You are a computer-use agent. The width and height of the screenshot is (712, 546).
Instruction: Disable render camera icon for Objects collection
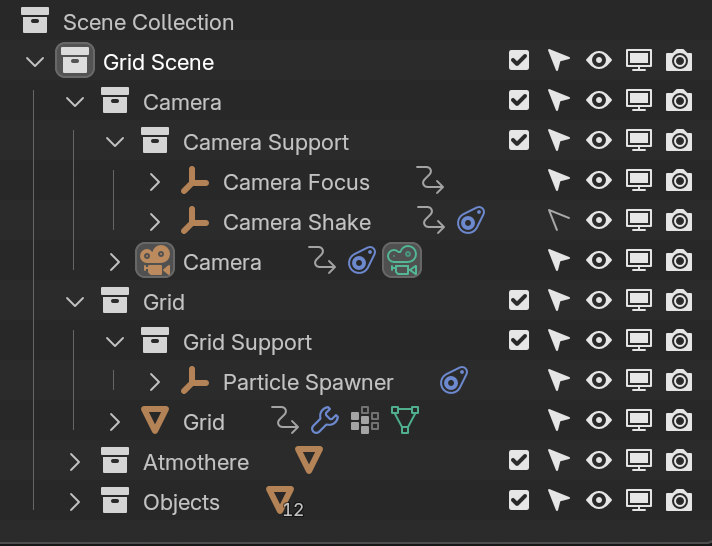pyautogui.click(x=679, y=501)
